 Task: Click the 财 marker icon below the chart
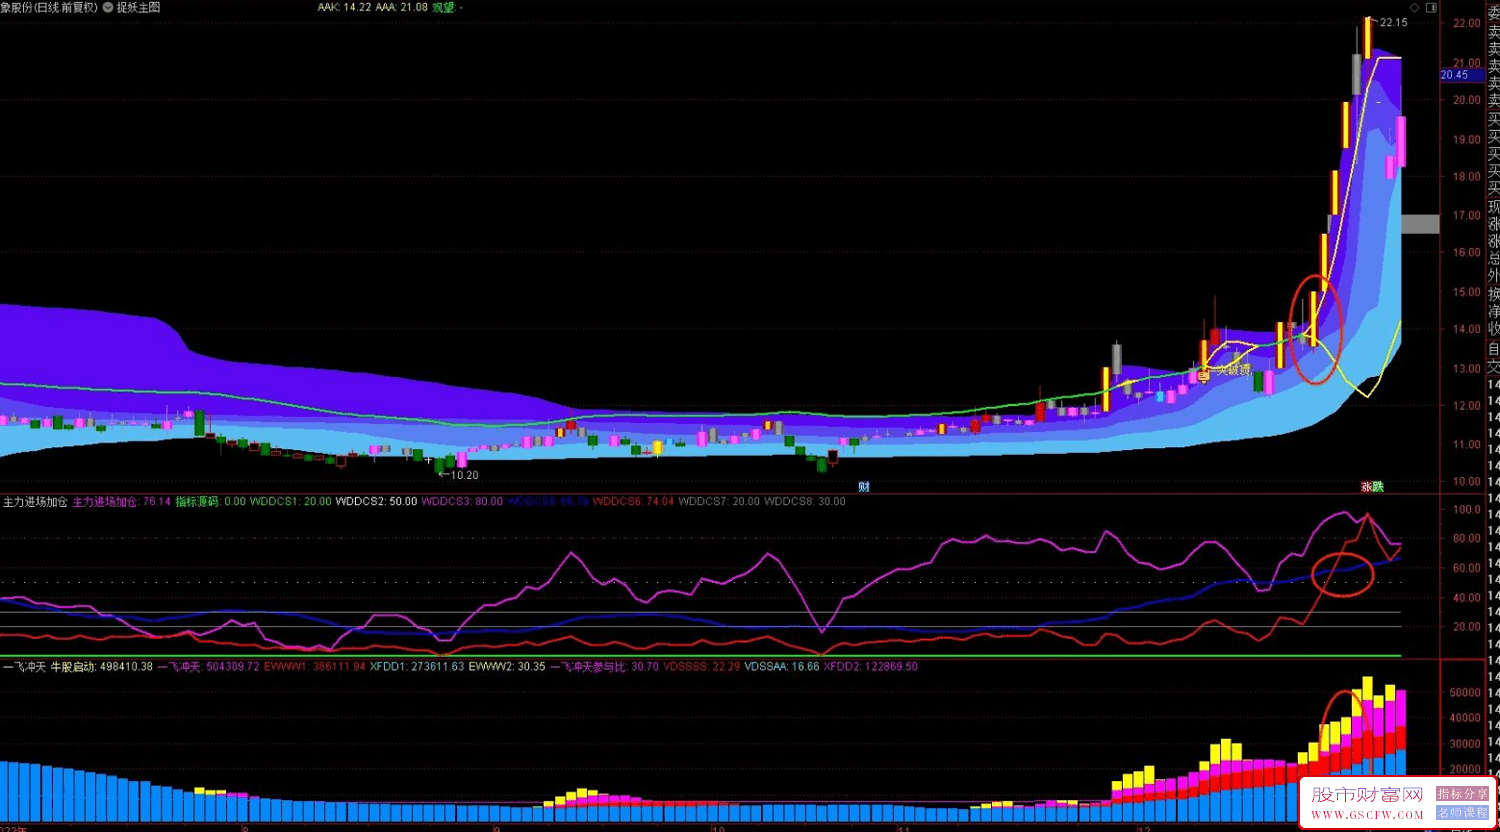864,487
